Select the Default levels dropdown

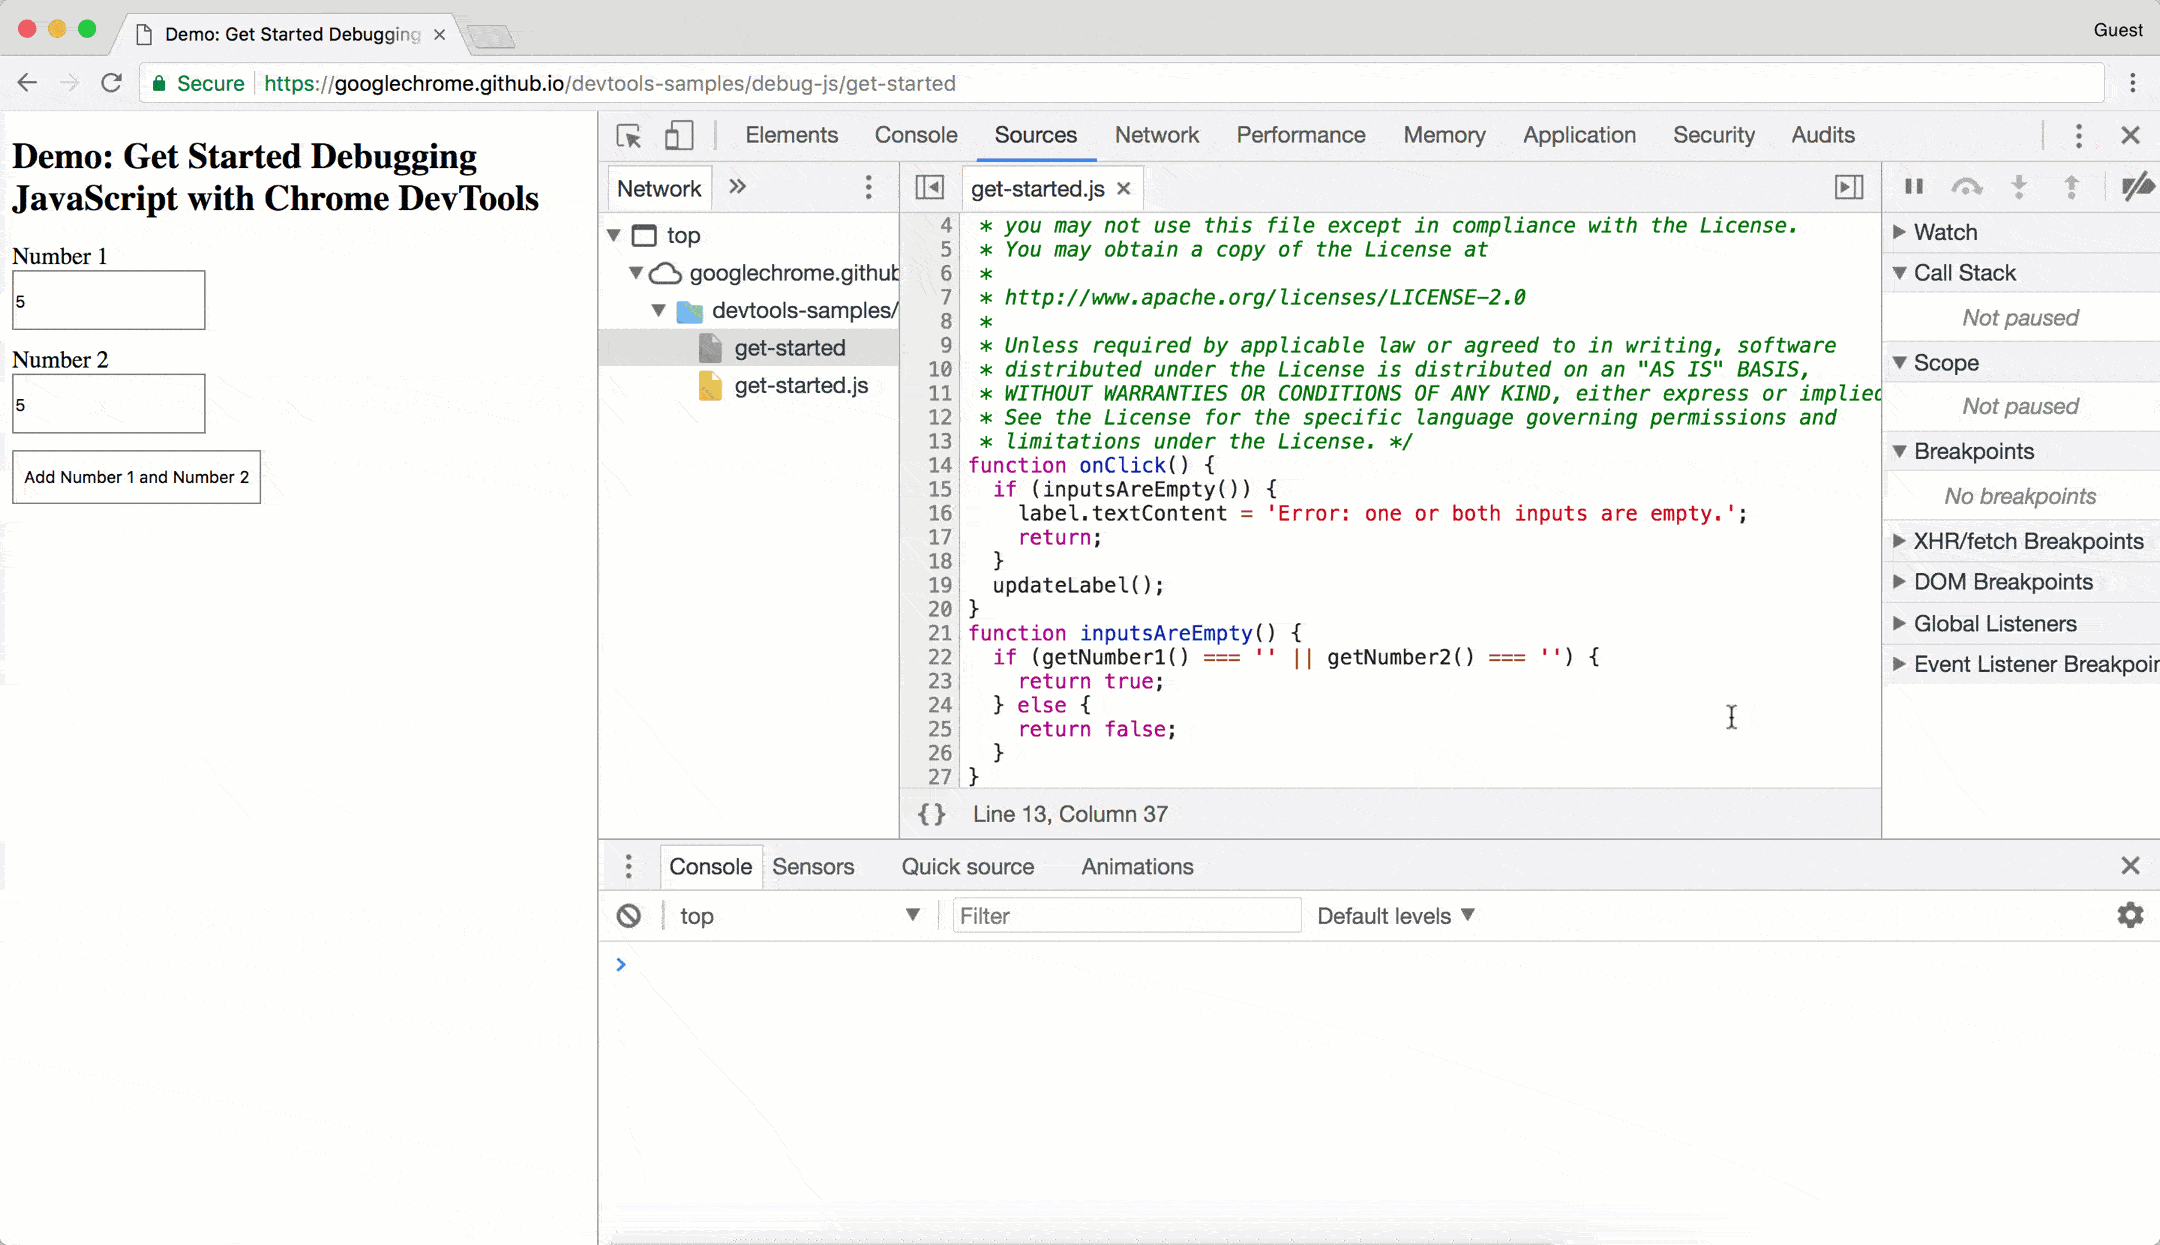[1395, 916]
